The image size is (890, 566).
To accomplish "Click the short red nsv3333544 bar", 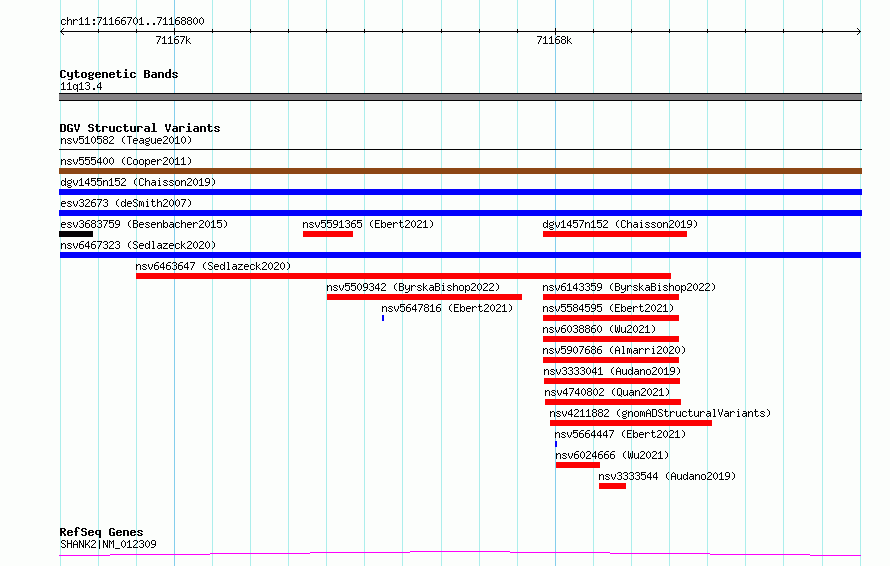I will coord(612,486).
